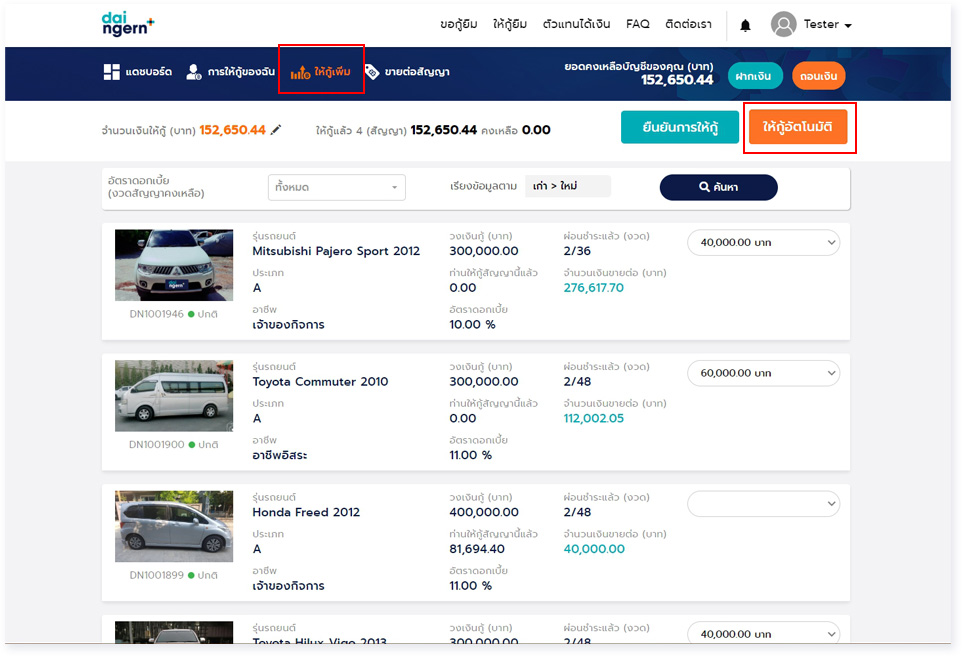Click the ฝากเงิน deposit button
Image resolution: width=962 pixels, height=656 pixels.
click(754, 76)
